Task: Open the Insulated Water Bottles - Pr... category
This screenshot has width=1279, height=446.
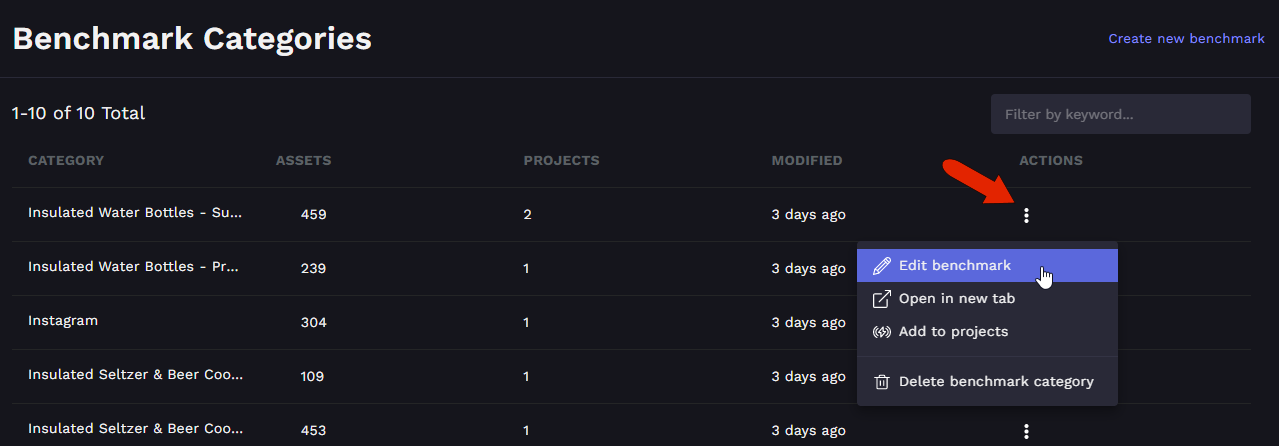Action: click(134, 267)
